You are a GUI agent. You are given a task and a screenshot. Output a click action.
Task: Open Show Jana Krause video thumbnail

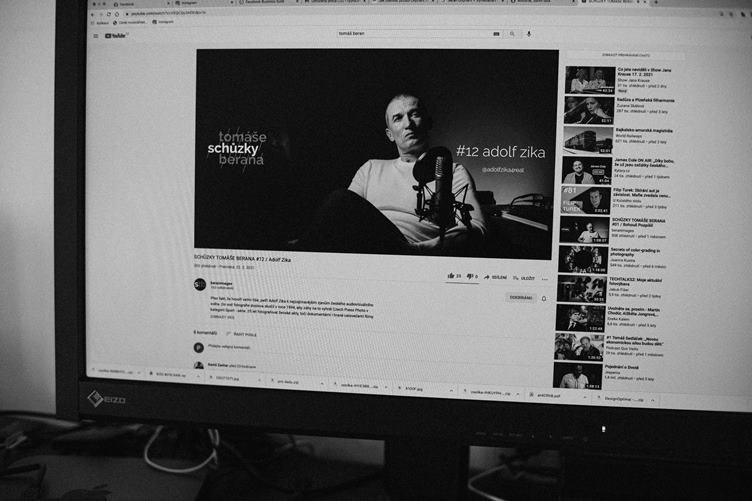tap(590, 80)
